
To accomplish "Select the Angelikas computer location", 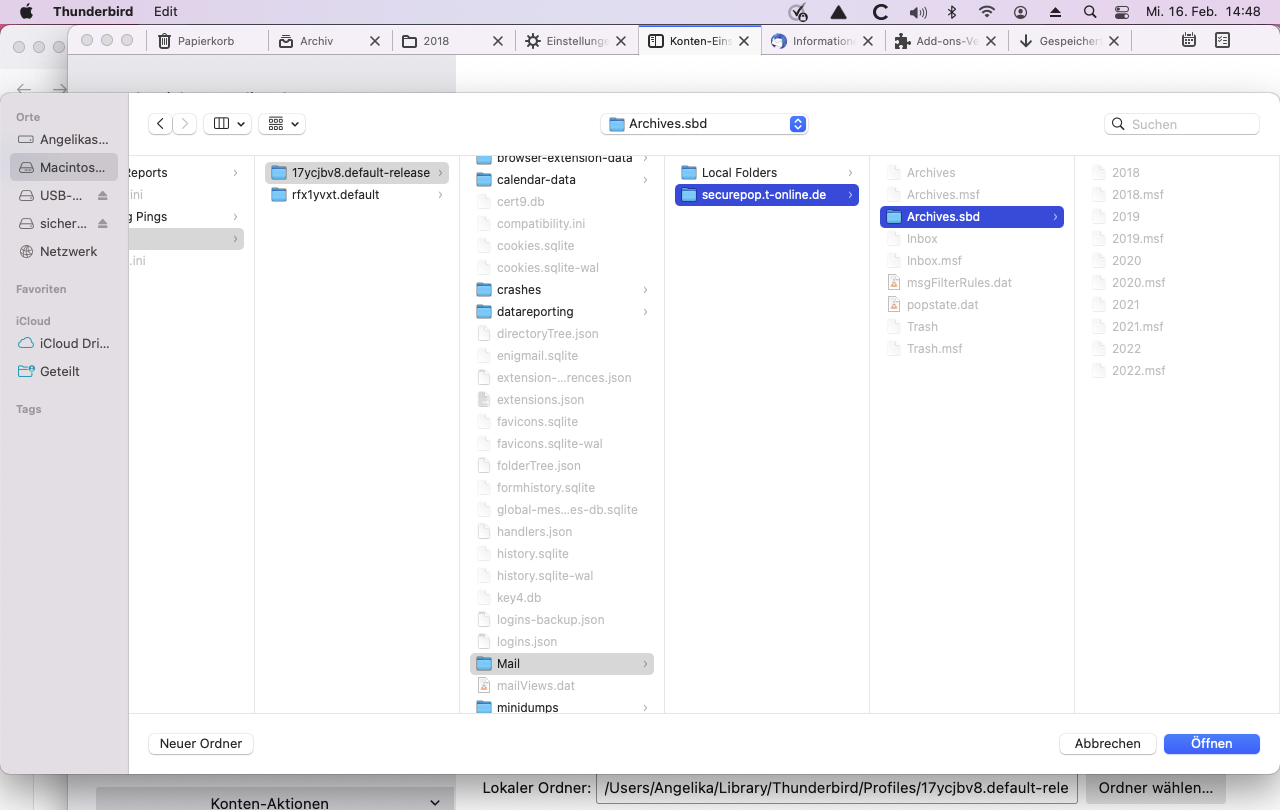I will (64, 139).
